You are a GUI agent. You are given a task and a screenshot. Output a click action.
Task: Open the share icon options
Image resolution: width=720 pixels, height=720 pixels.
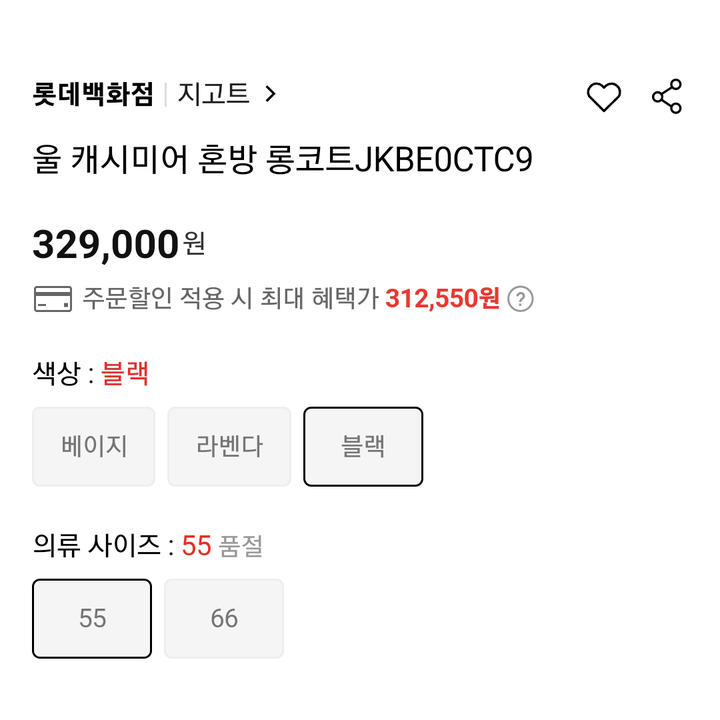click(667, 96)
